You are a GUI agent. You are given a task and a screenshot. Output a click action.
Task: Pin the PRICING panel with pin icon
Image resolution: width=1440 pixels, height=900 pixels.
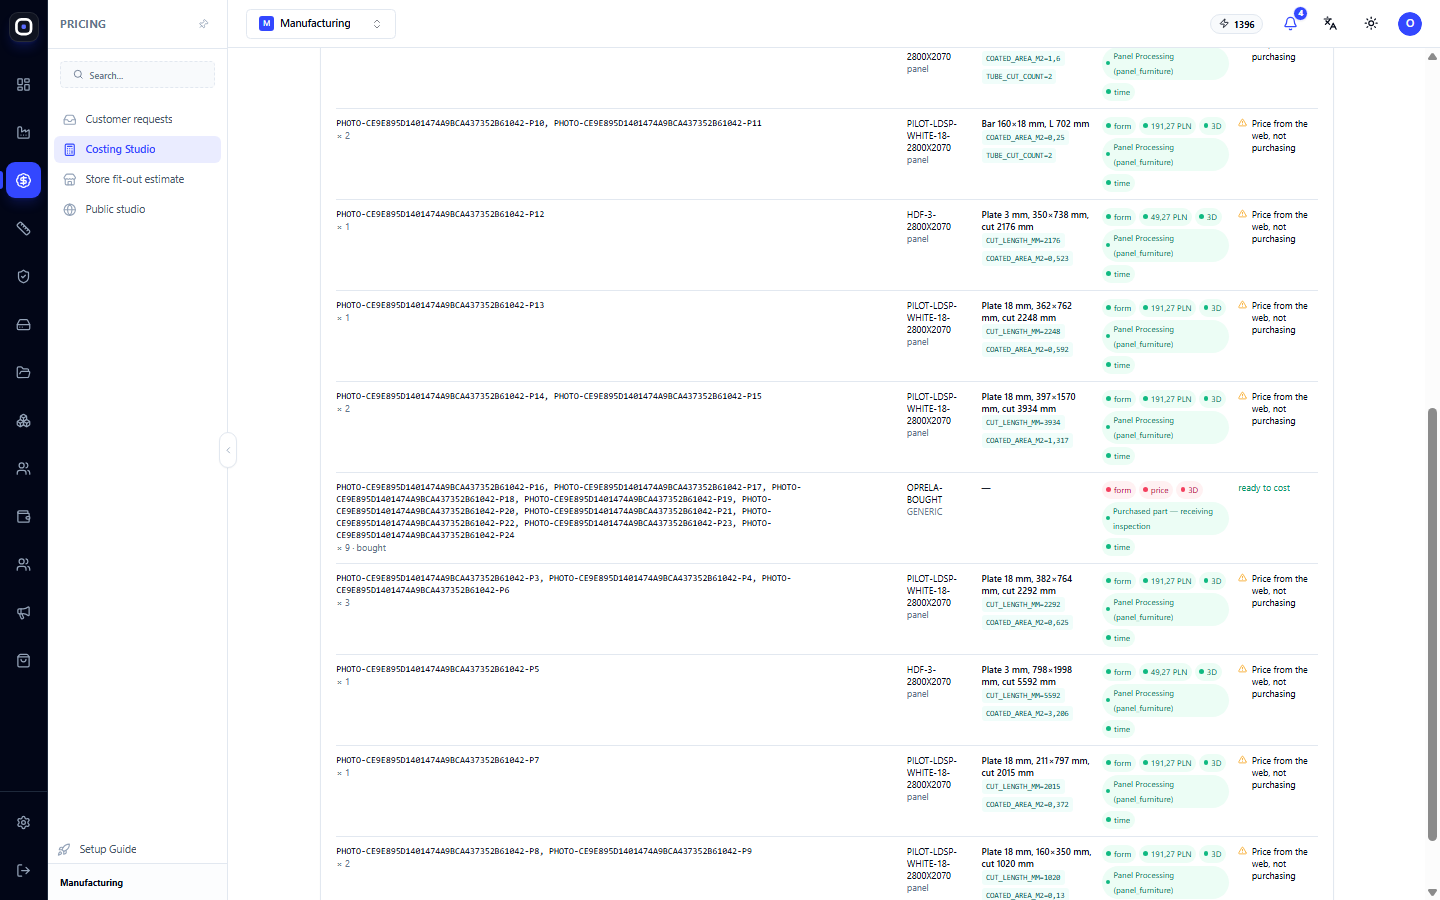tap(204, 24)
